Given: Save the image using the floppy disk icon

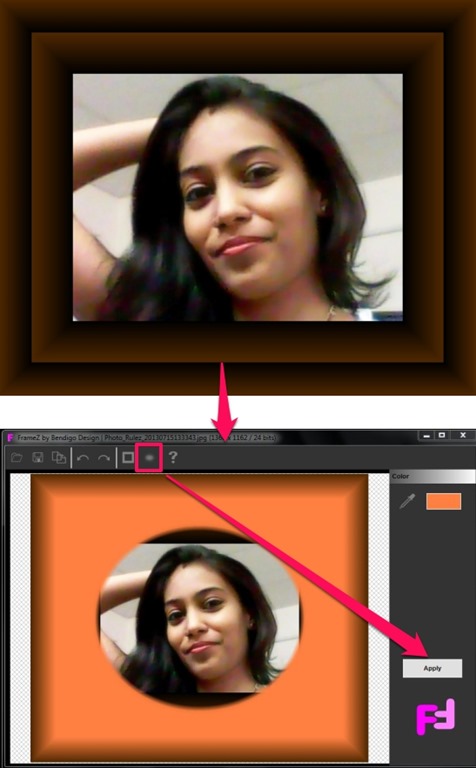Looking at the screenshot, I should [x=38, y=458].
